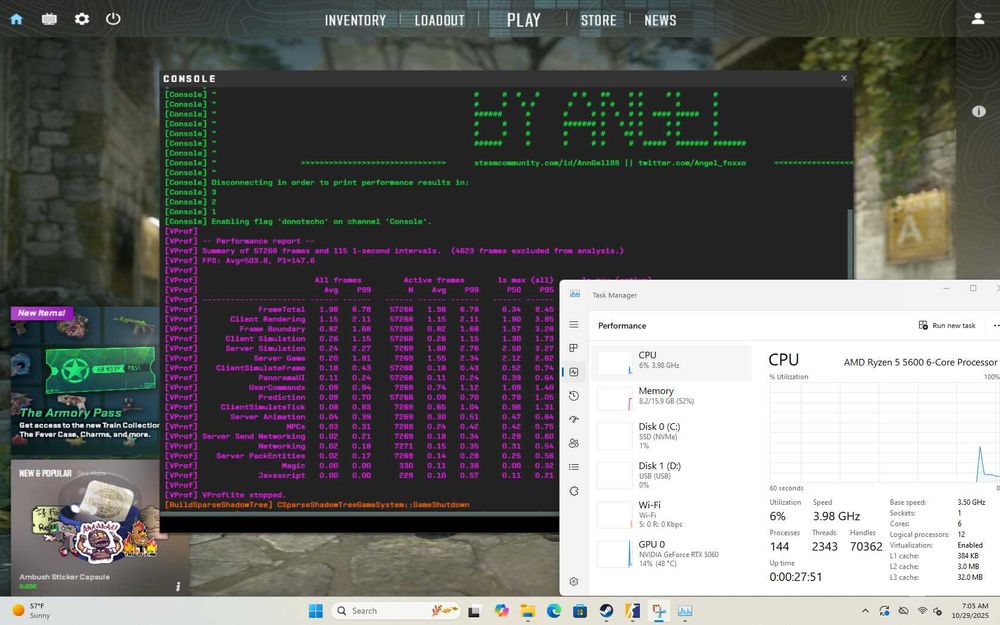
Task: Open File Explorer from the taskbar
Action: (527, 611)
